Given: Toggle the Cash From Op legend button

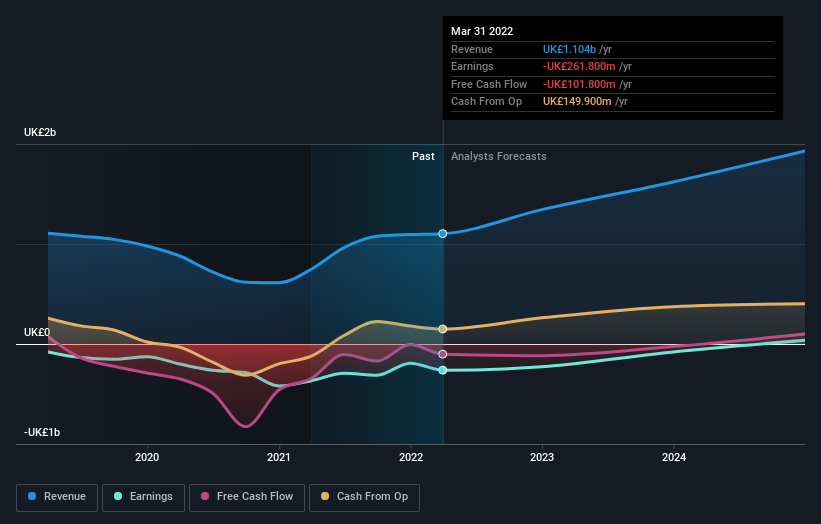Looking at the screenshot, I should tap(364, 497).
